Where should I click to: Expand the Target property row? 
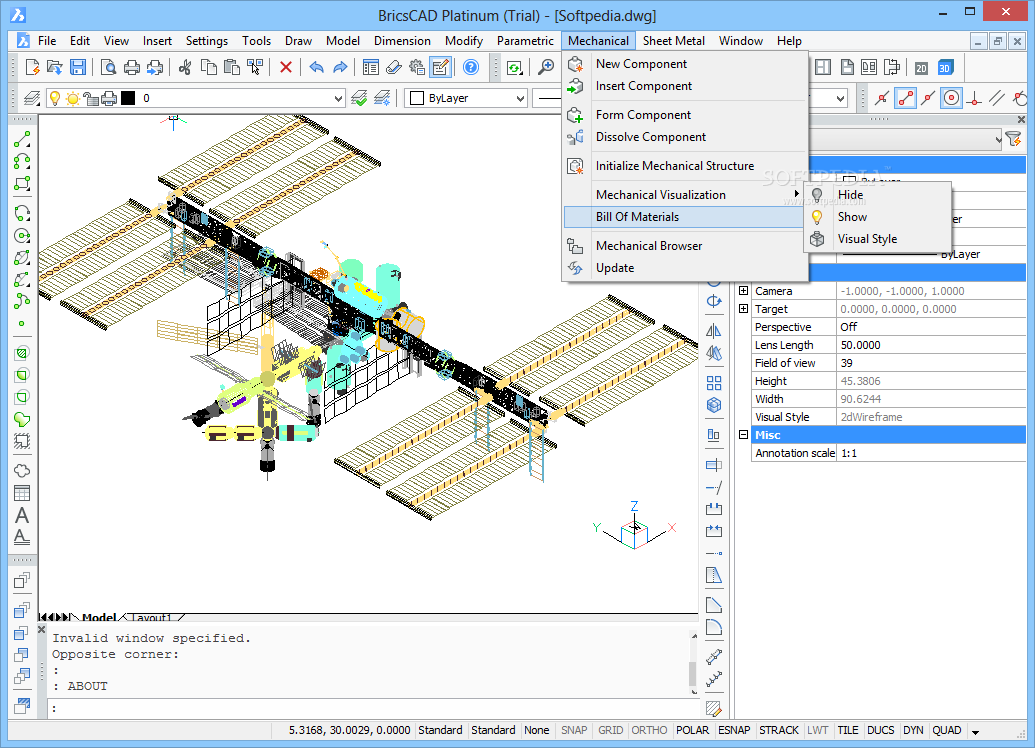pos(743,308)
